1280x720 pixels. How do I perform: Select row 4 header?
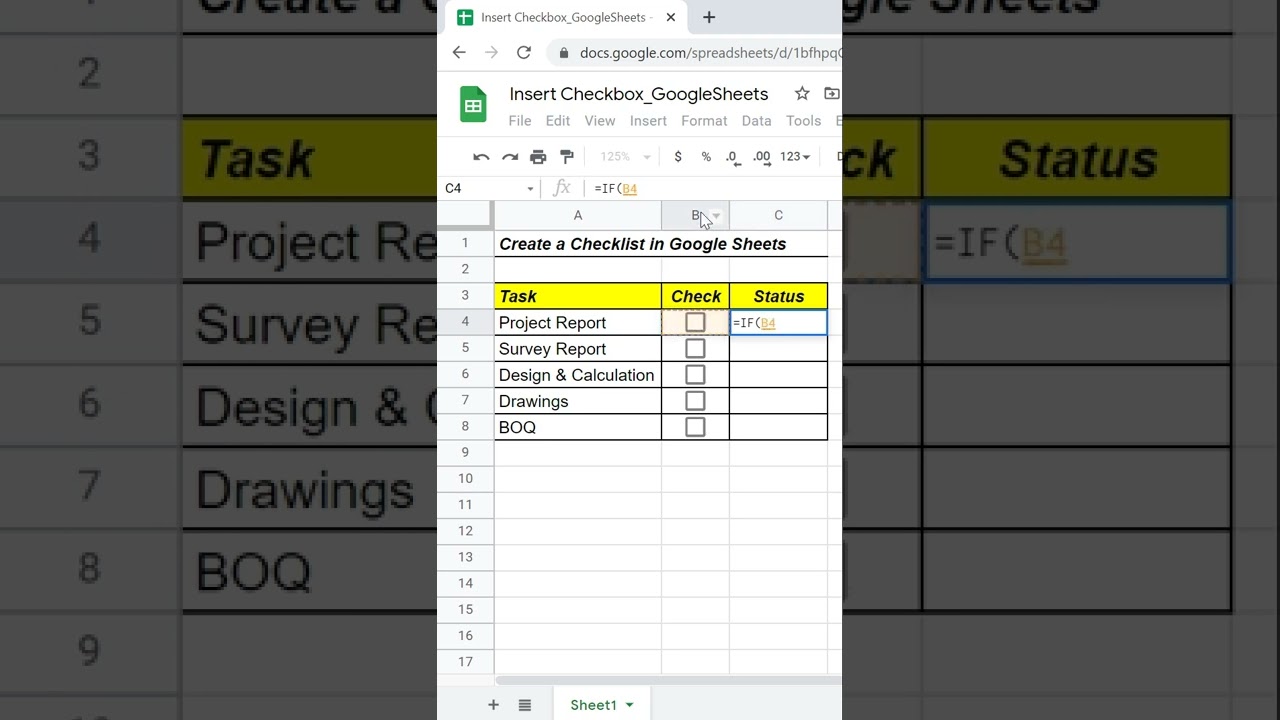(x=465, y=322)
